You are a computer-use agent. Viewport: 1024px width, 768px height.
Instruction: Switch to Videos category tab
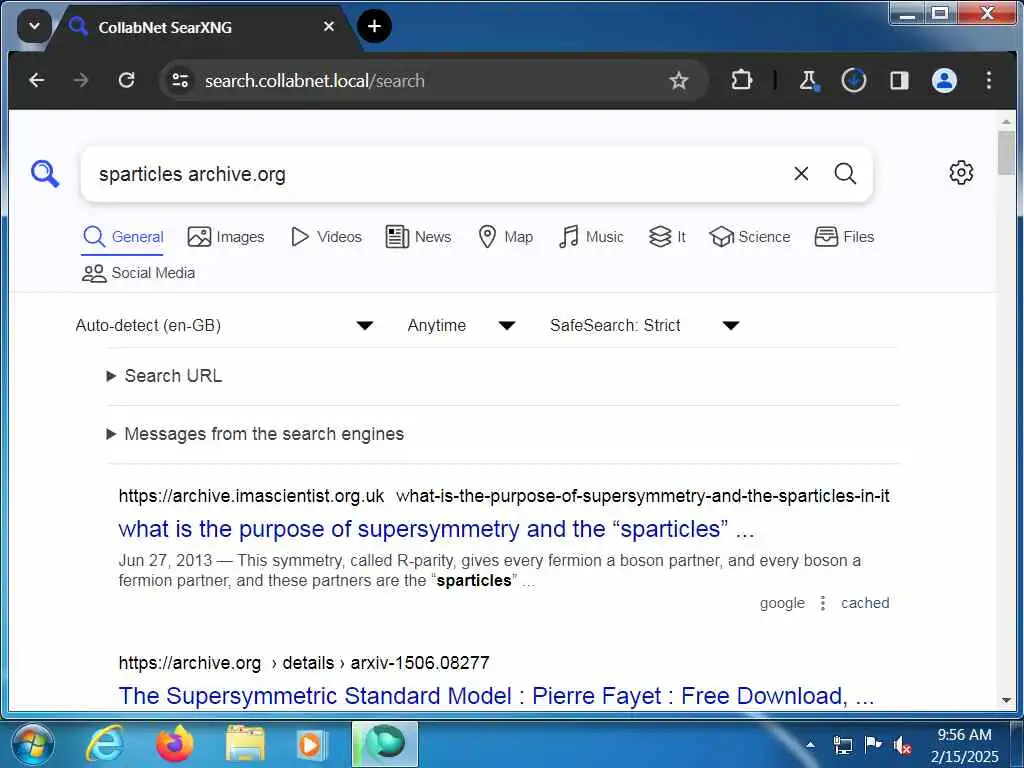point(326,237)
